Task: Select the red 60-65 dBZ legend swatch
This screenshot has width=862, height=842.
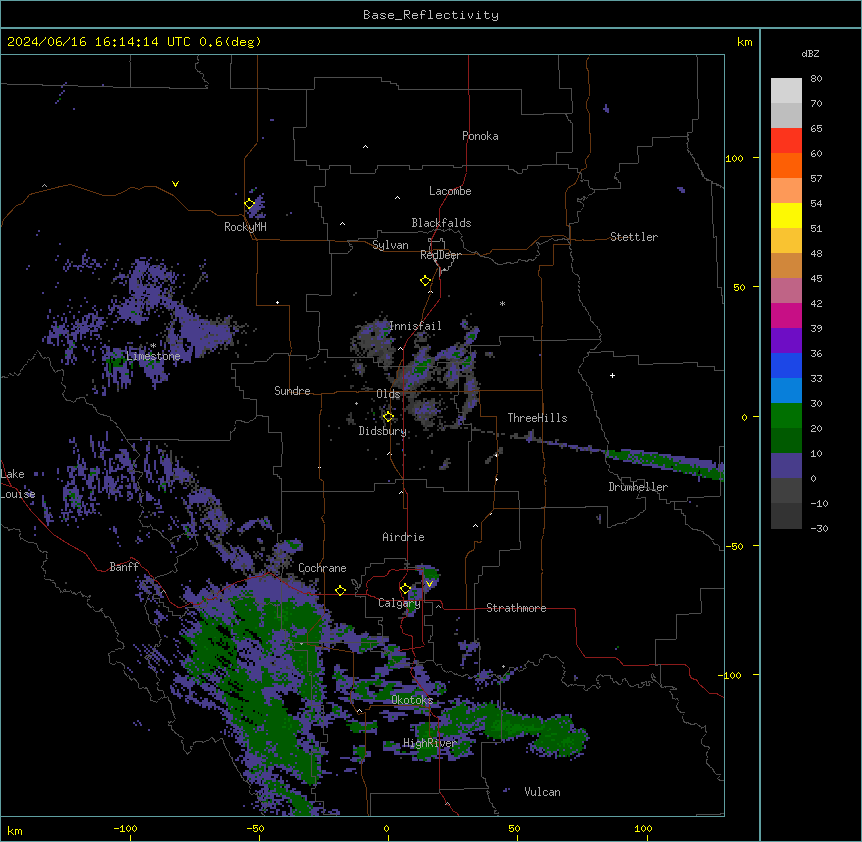Action: tap(786, 141)
